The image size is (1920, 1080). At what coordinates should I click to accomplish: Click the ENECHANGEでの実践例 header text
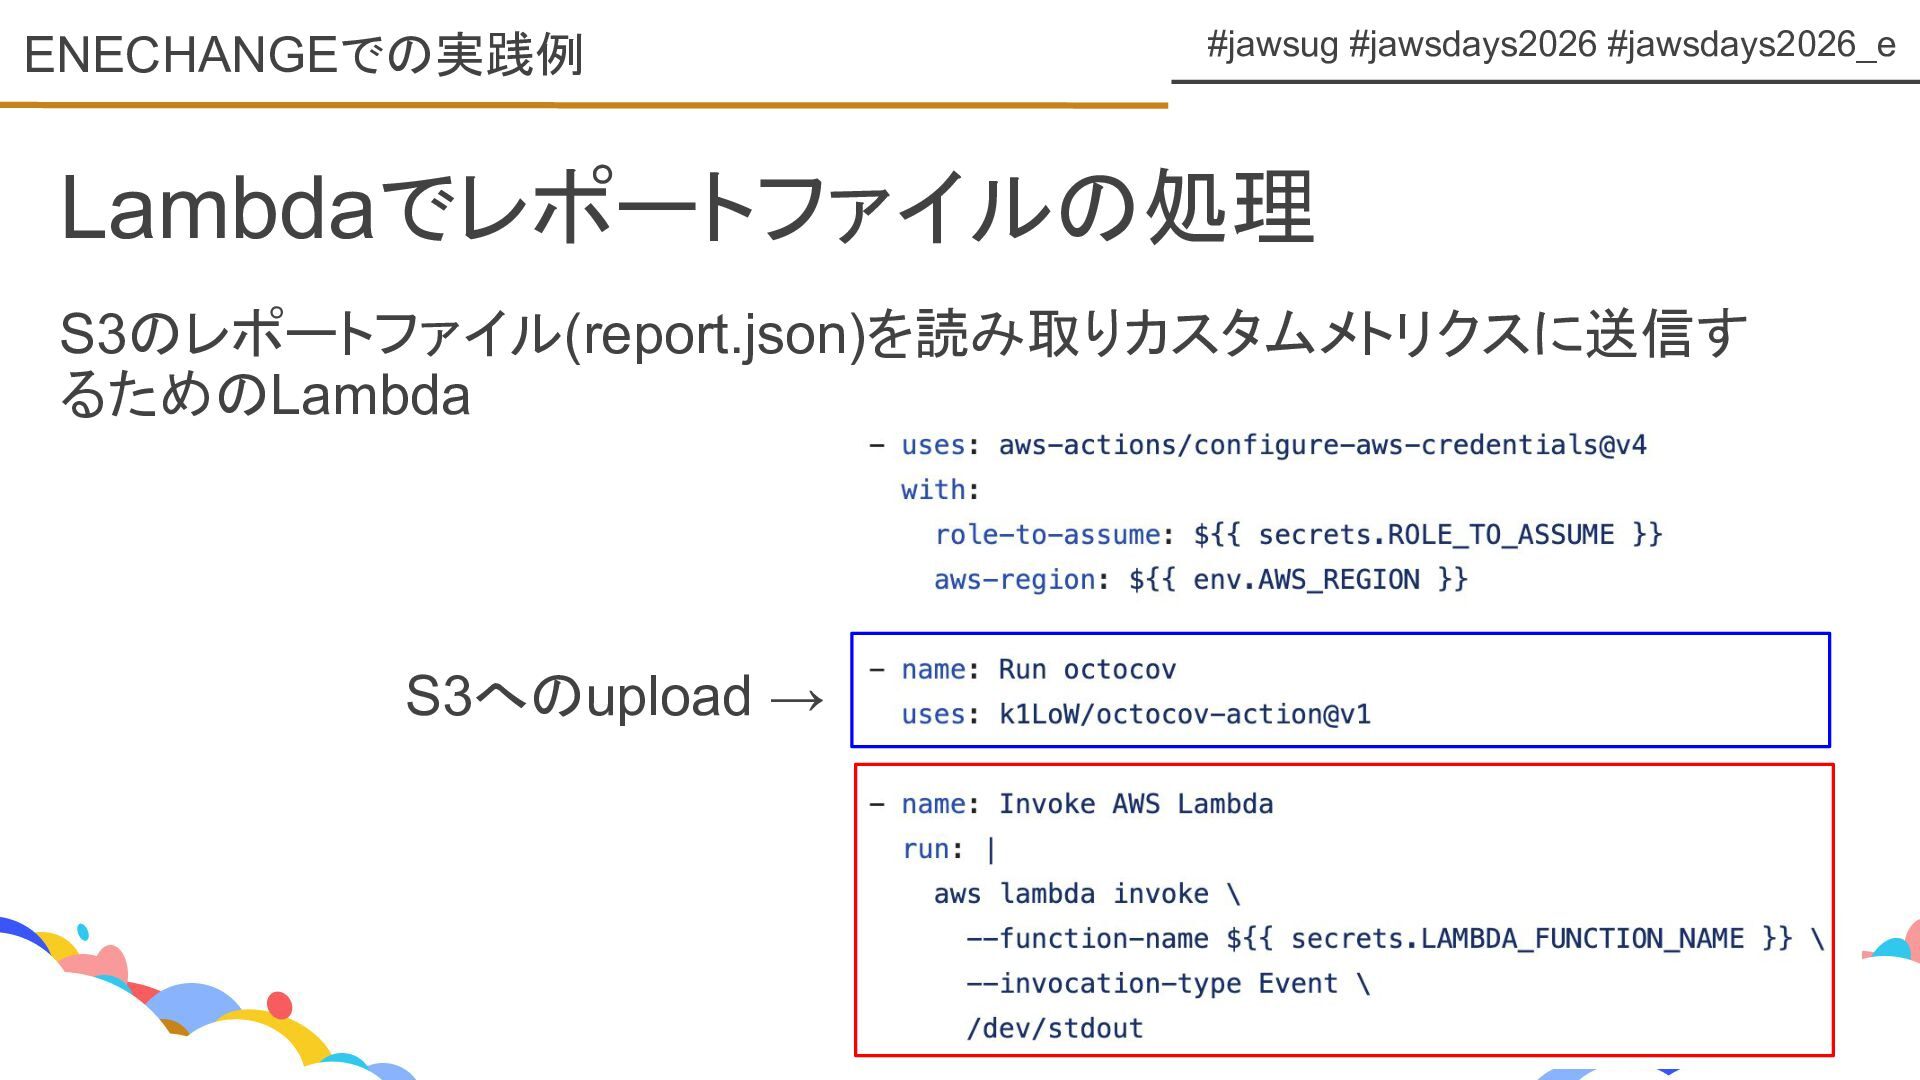303,54
